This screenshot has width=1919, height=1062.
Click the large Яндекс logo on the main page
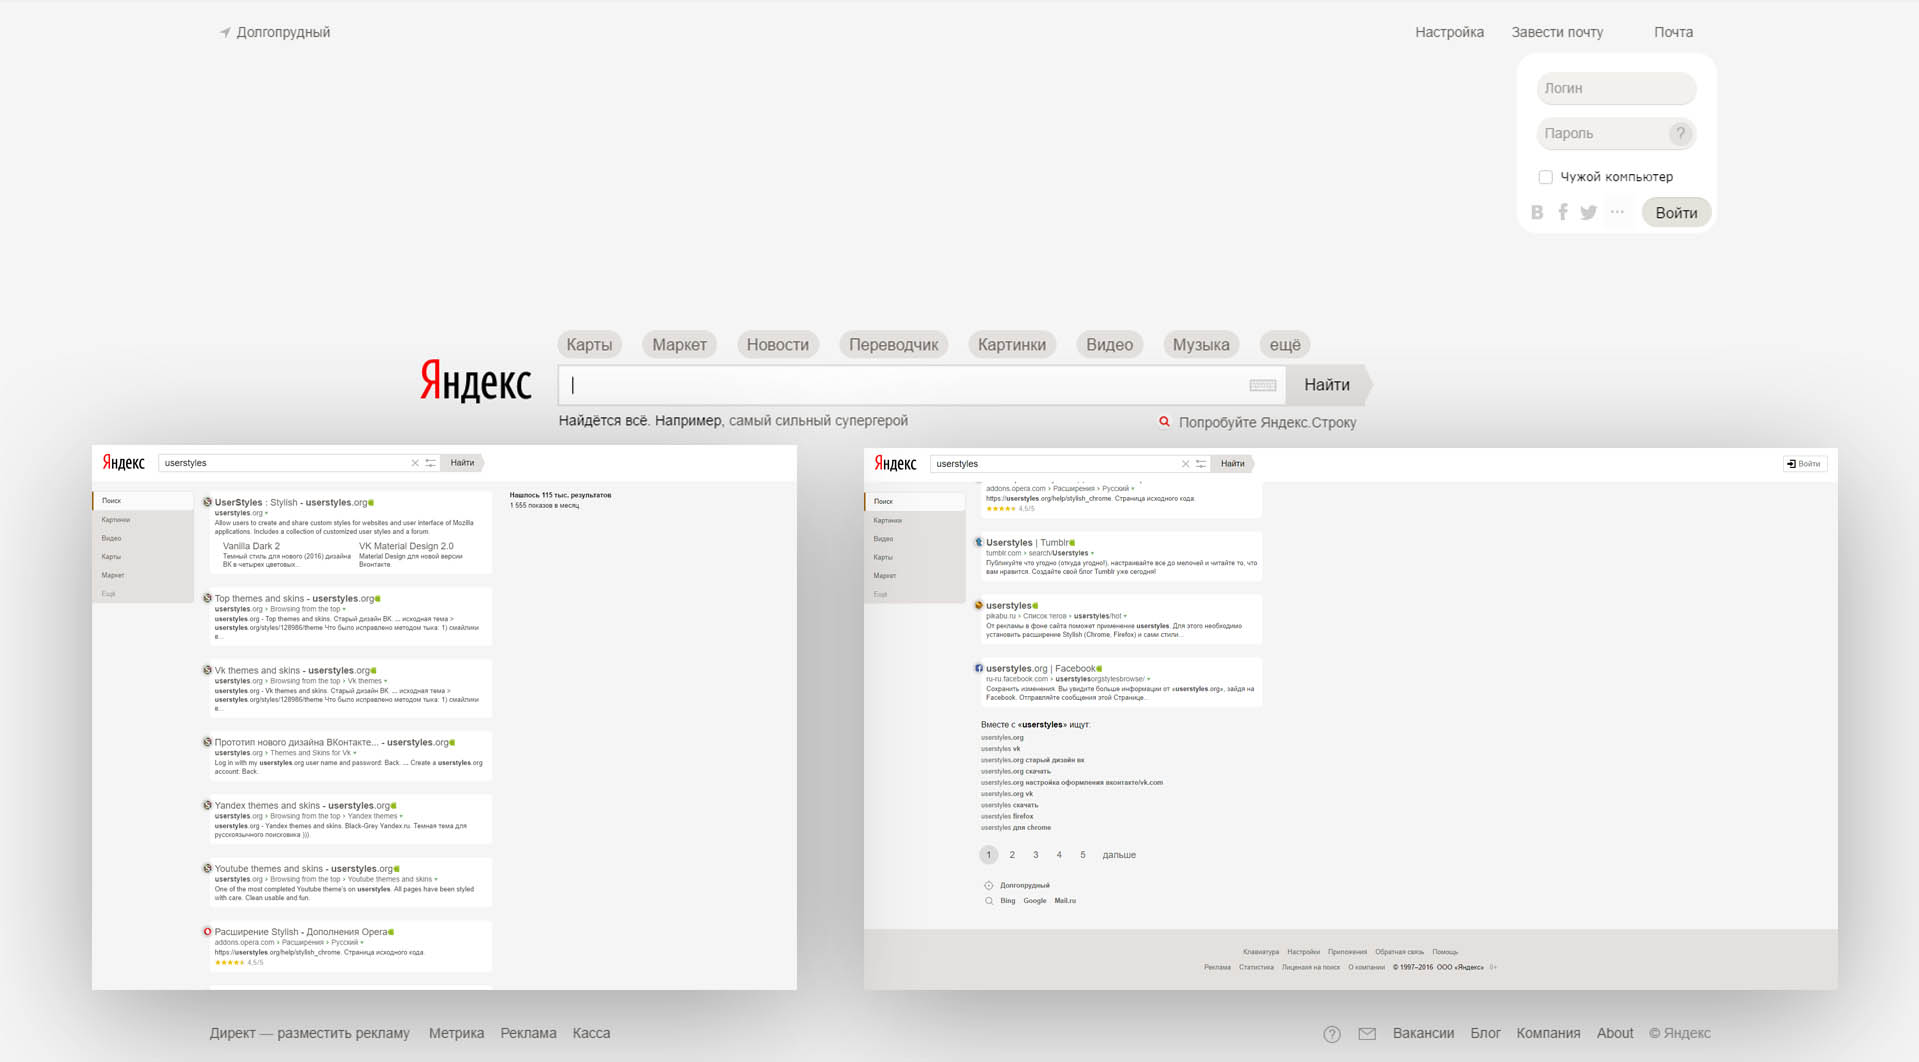point(475,382)
